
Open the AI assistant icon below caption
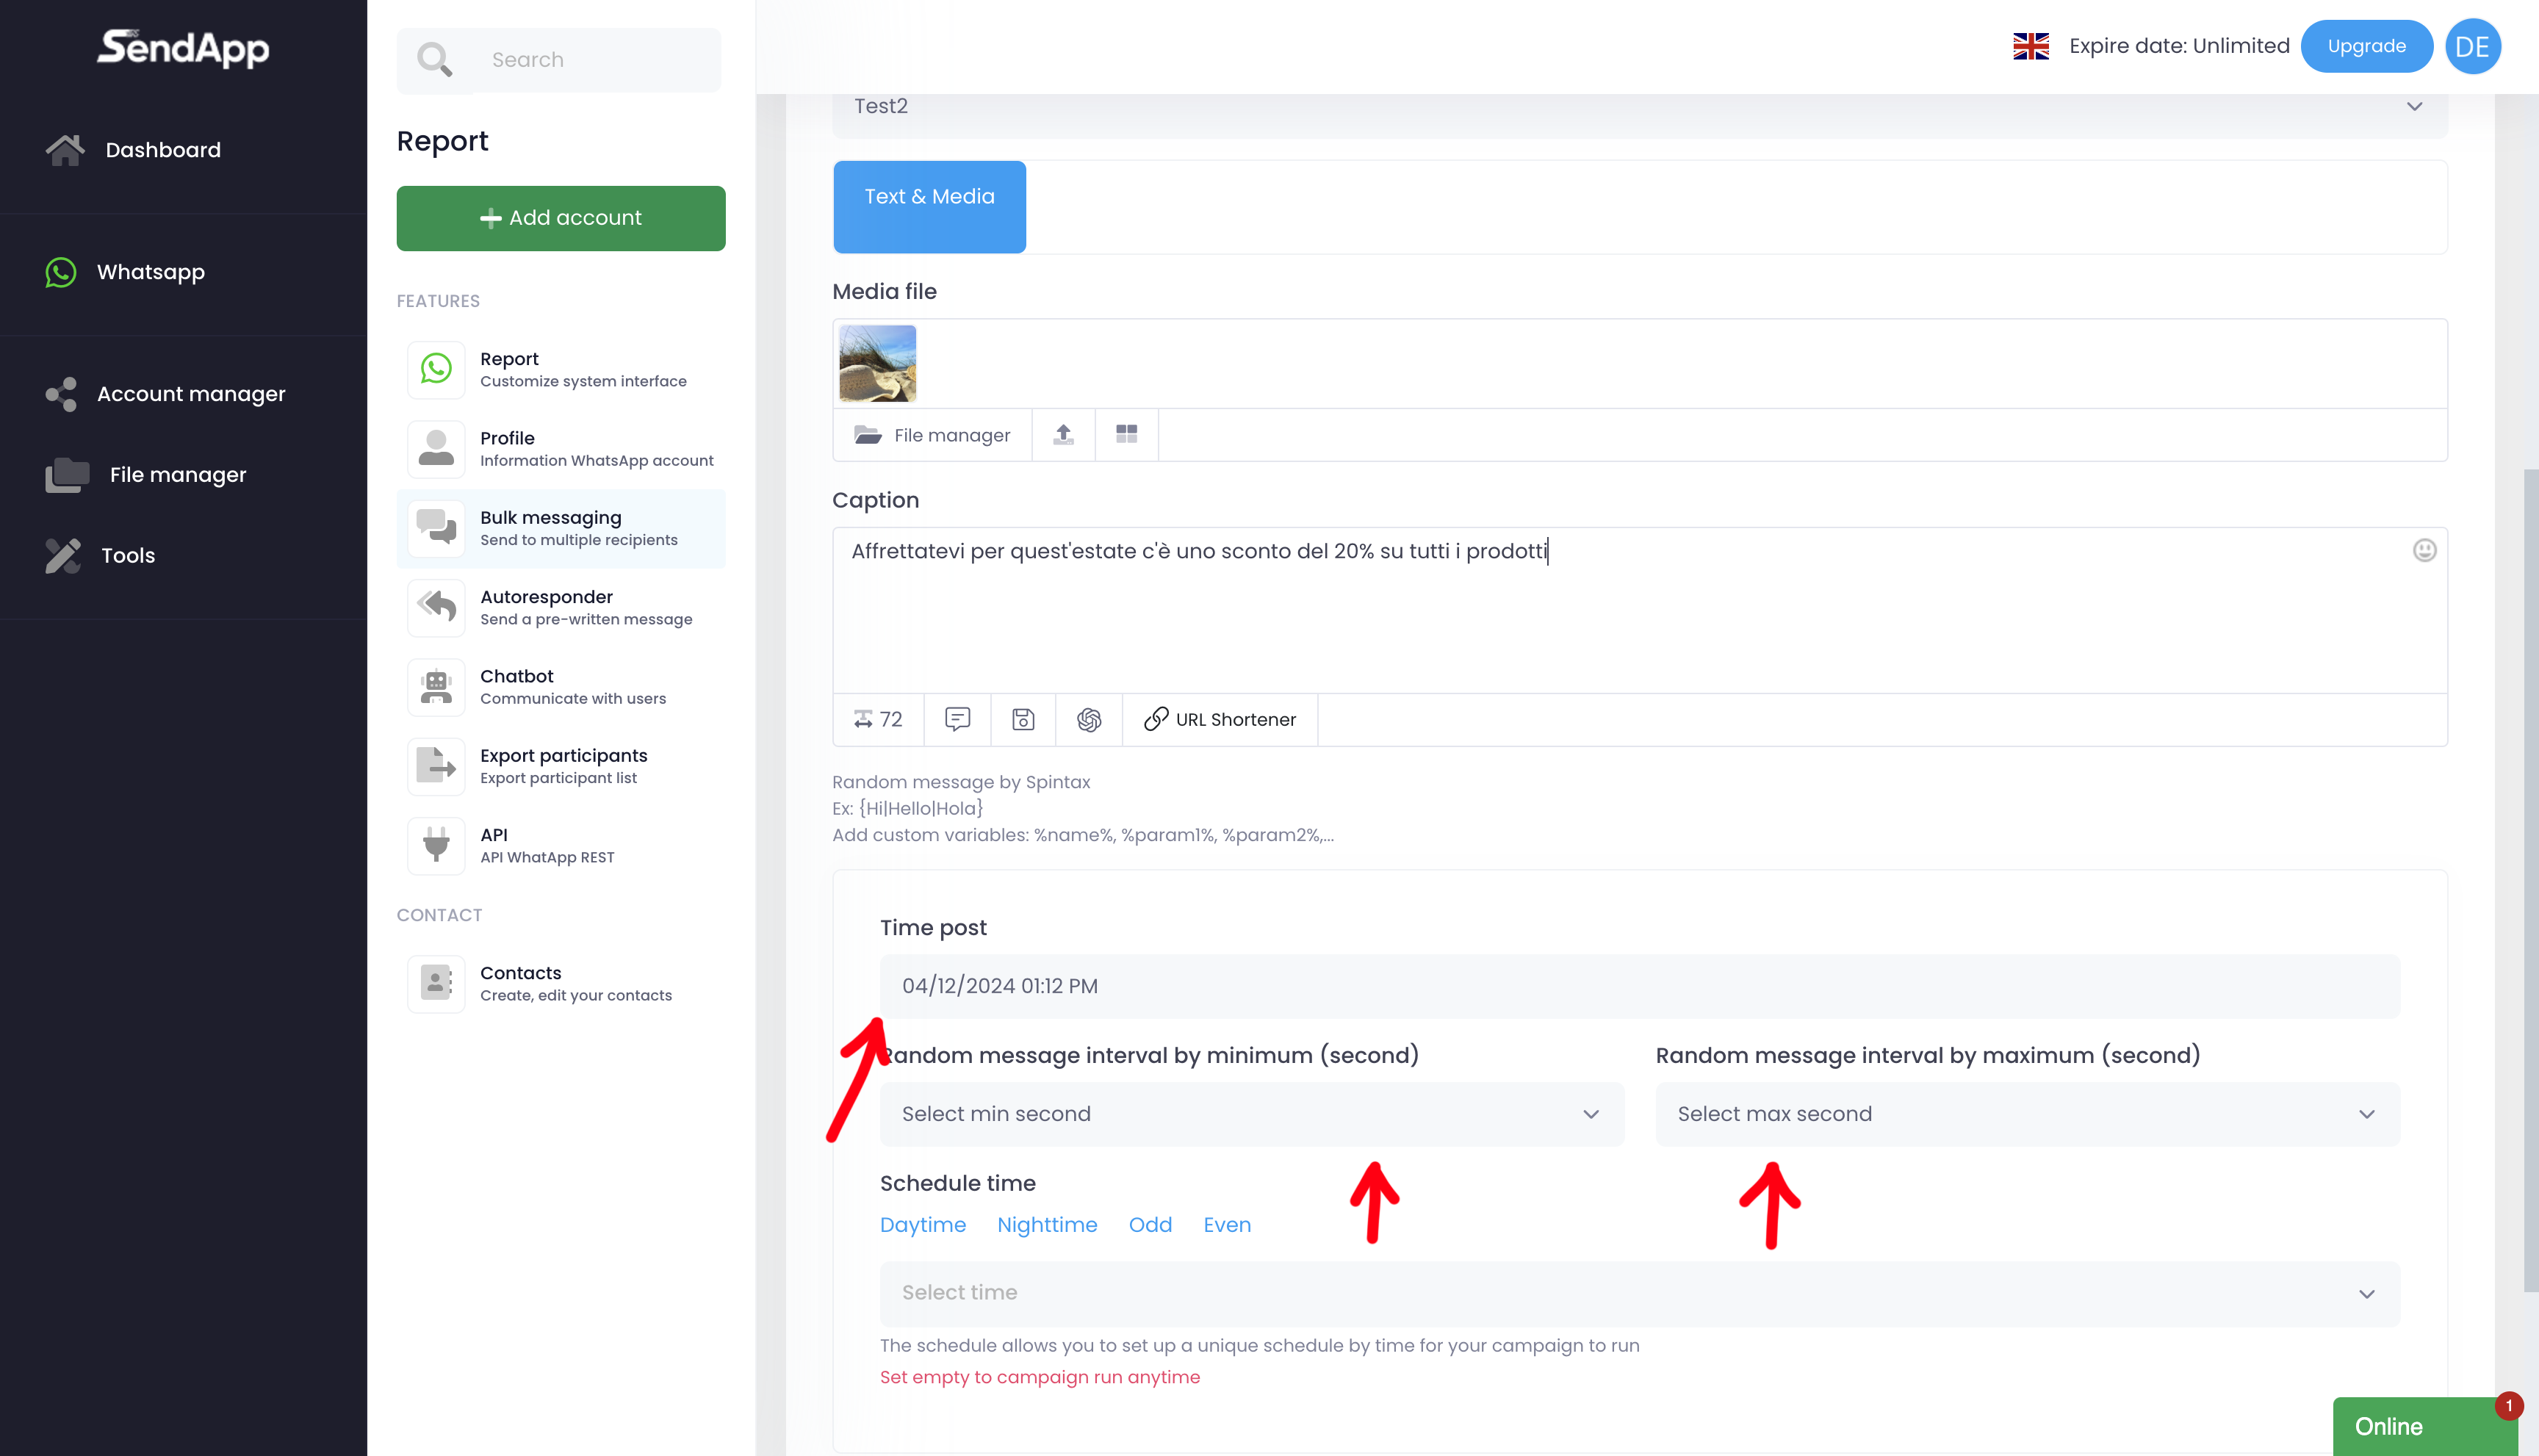(x=1089, y=719)
